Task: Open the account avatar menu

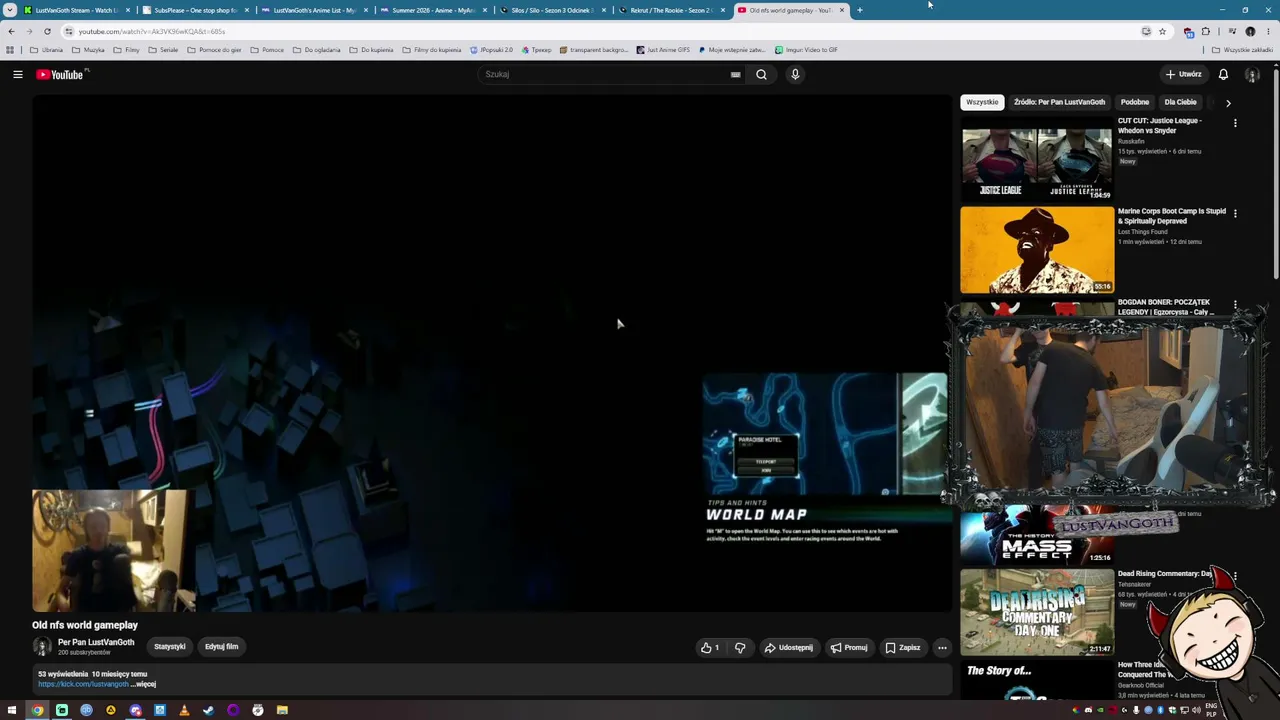Action: tap(1251, 74)
